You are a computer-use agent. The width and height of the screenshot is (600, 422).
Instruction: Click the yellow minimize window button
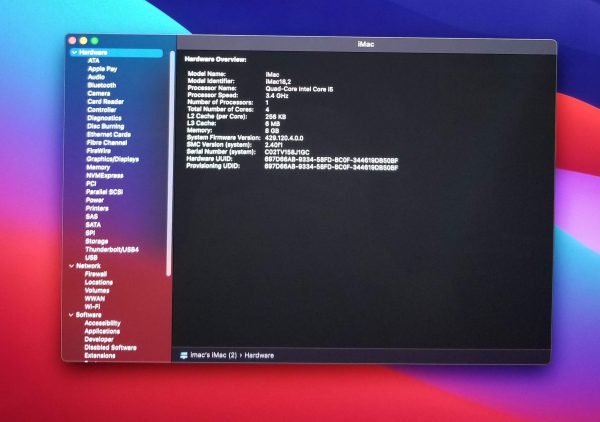coord(84,40)
